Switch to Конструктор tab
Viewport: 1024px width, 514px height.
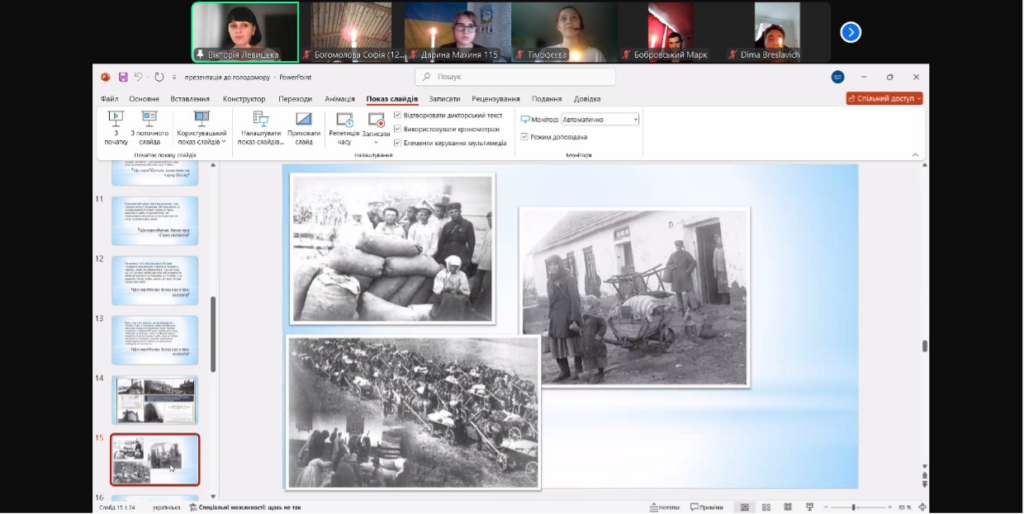click(244, 99)
